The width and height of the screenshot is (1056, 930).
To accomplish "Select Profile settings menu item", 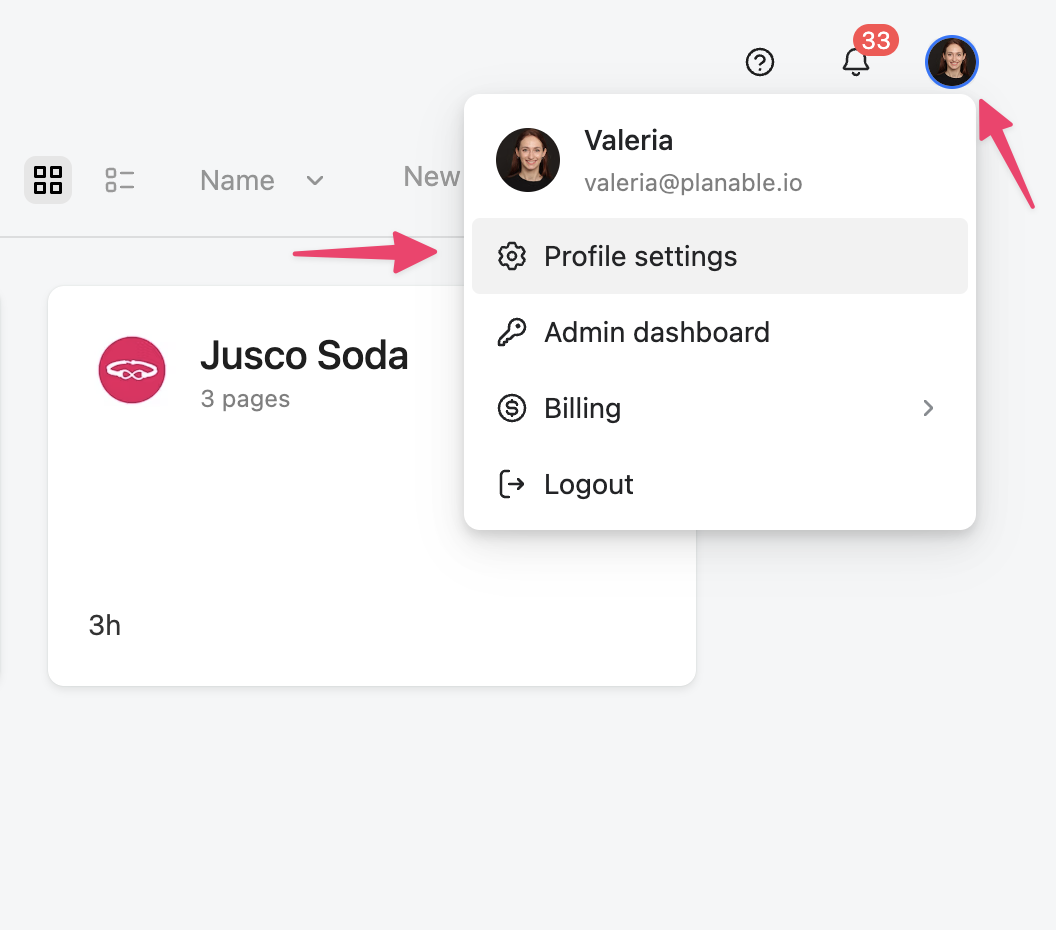I will pos(640,257).
